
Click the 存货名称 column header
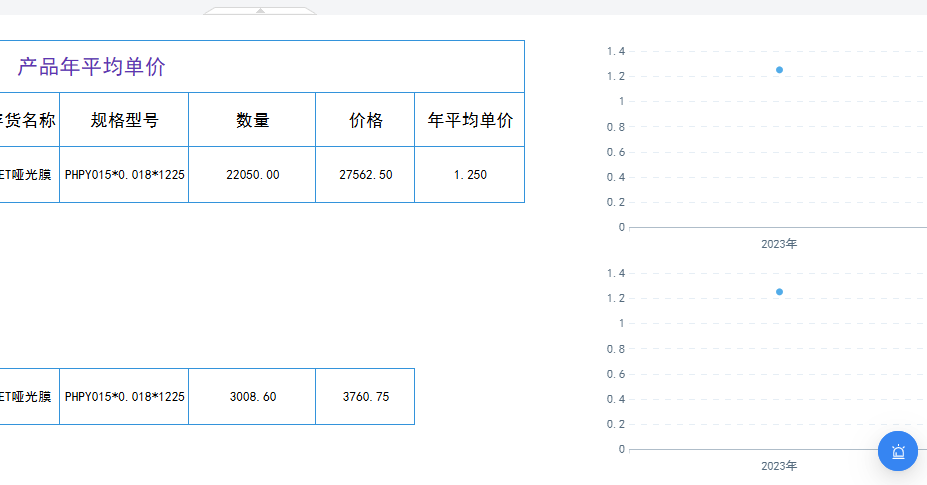coord(29,120)
